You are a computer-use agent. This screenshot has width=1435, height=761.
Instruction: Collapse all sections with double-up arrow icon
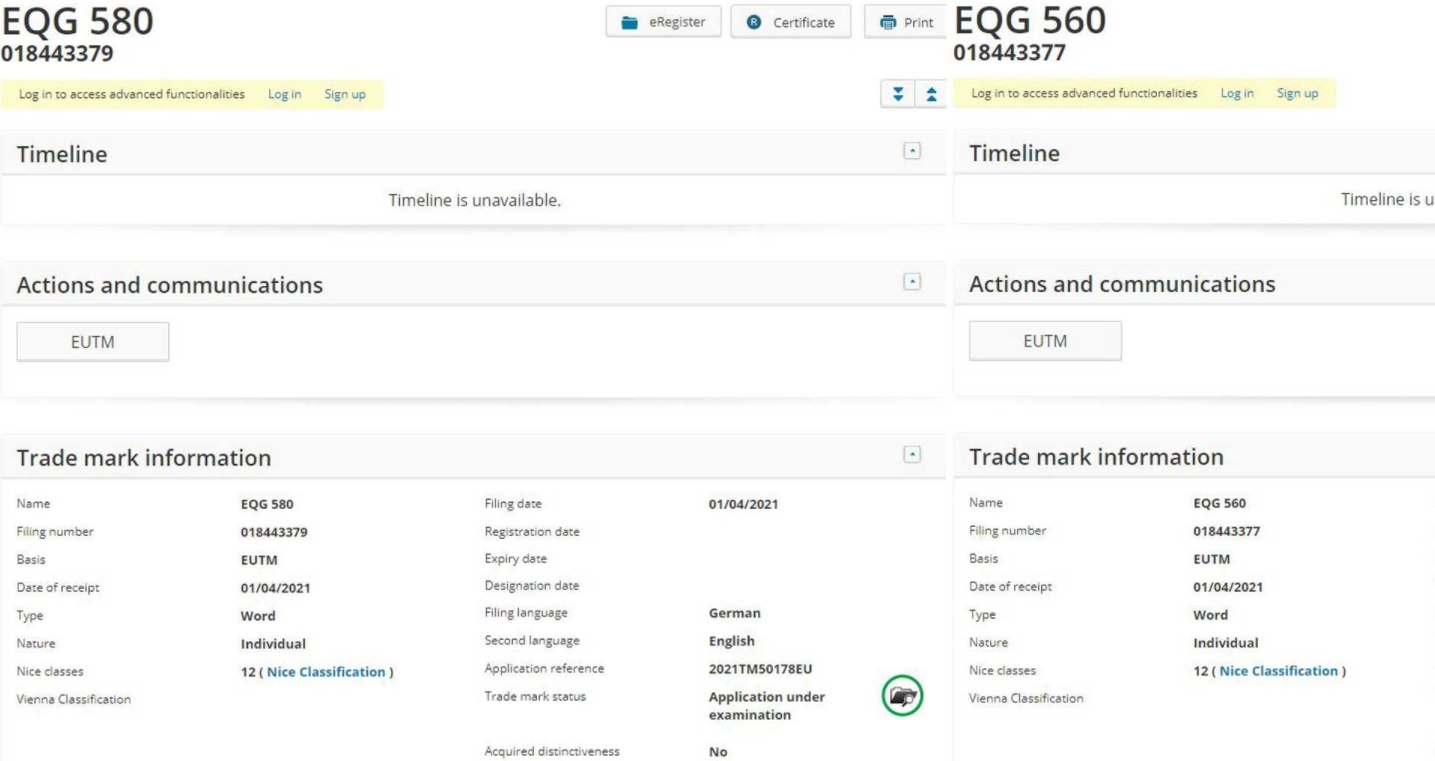click(x=930, y=94)
